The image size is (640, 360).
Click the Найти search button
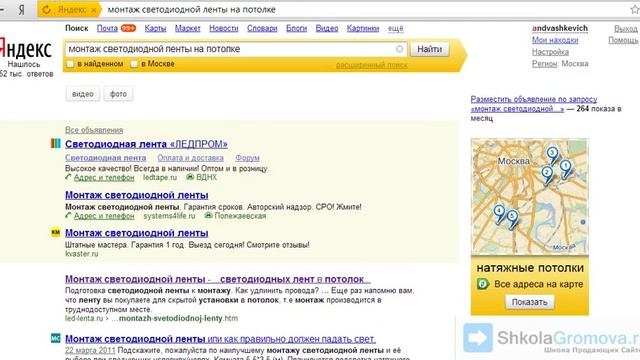[429, 49]
